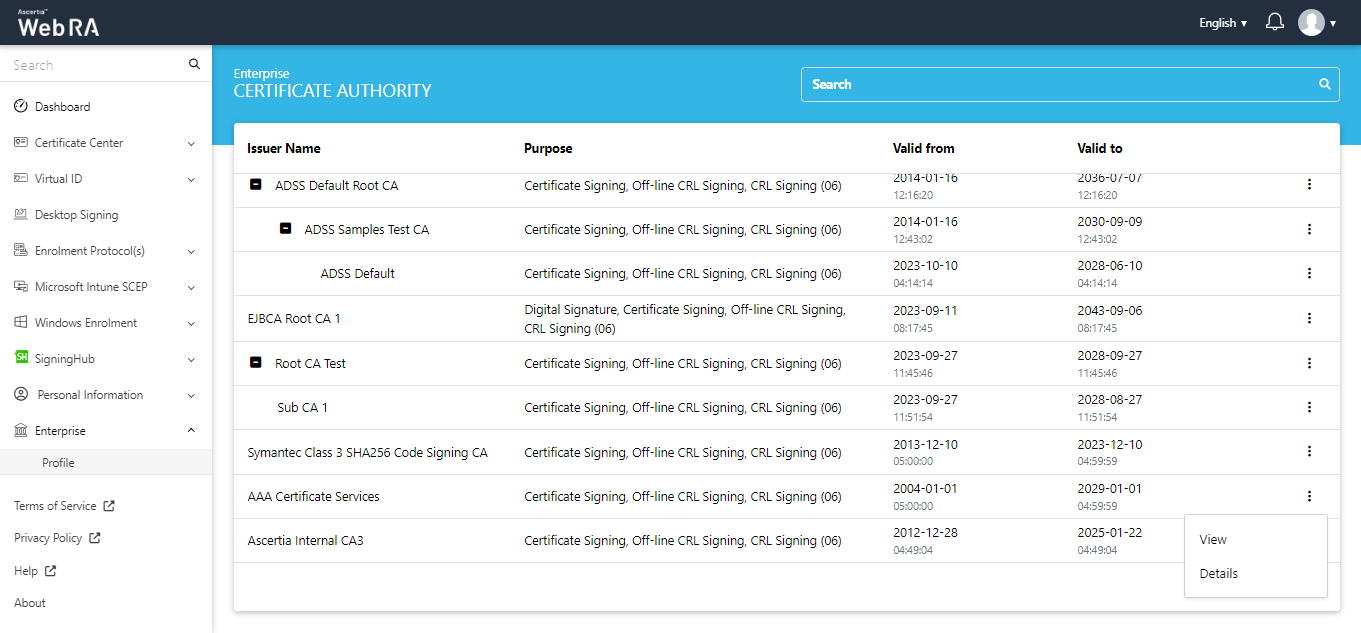Viewport: 1361px width, 633px height.
Task: Collapse the Root CA Test tree node
Action: coord(256,363)
